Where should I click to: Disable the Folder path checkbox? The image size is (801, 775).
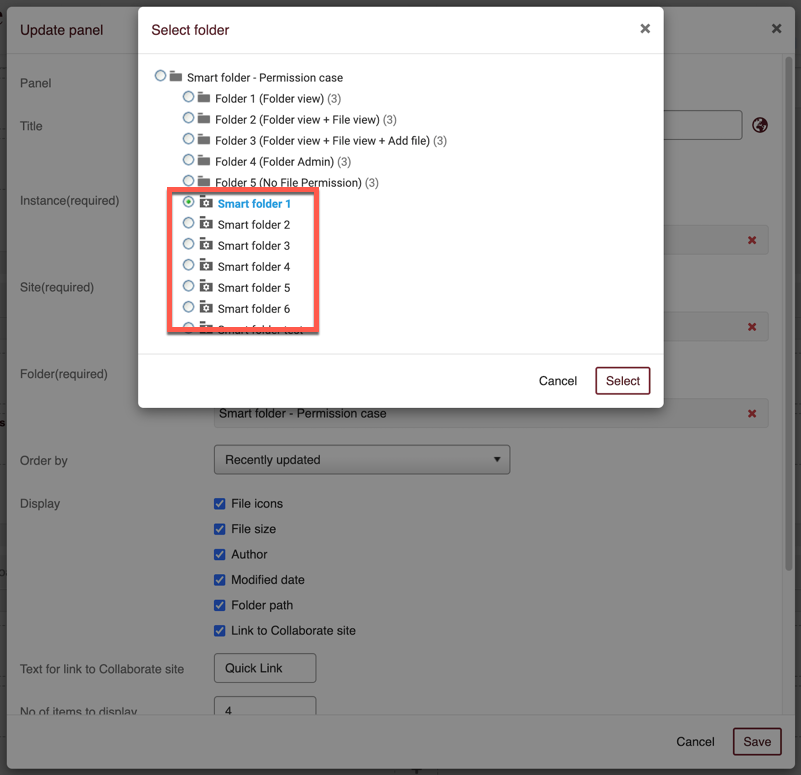click(220, 605)
